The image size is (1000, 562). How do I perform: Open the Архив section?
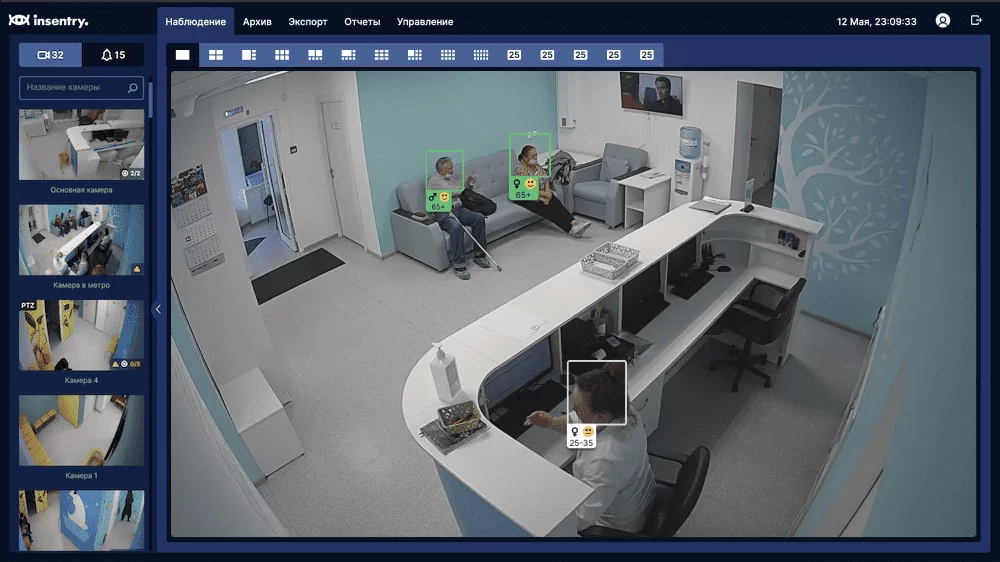[x=257, y=22]
